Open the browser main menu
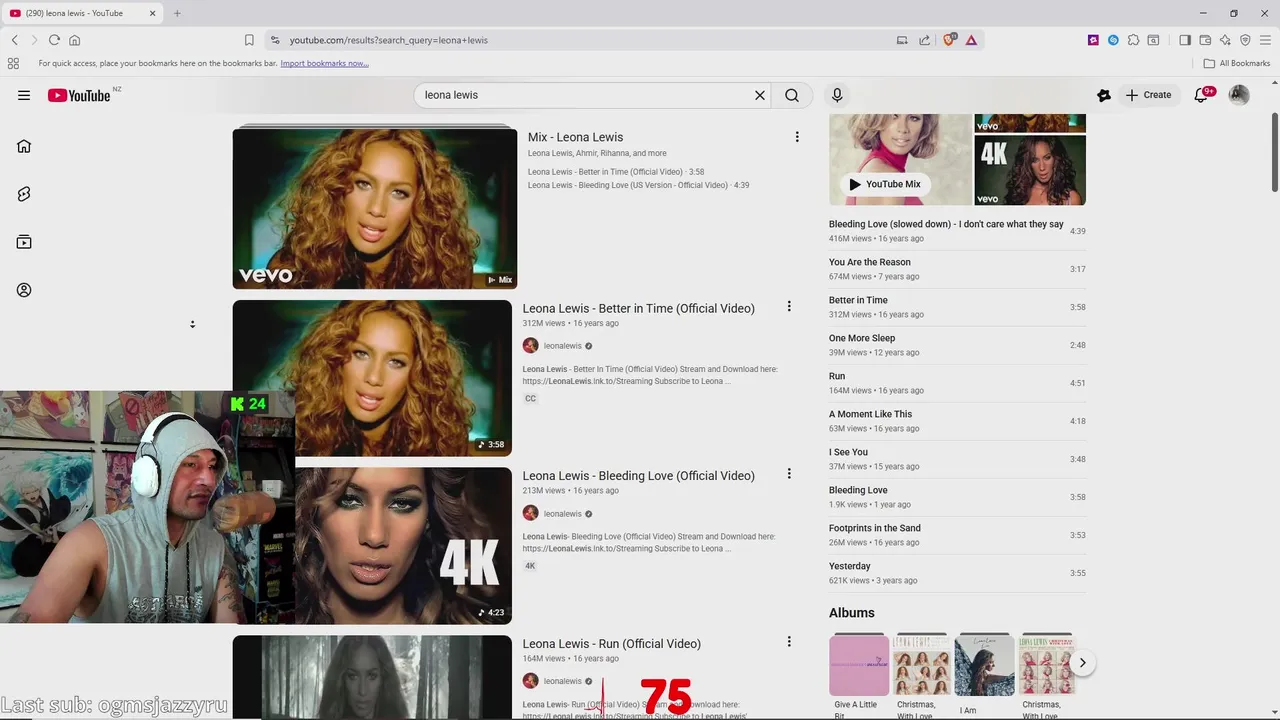This screenshot has height=720, width=1280. 1265,40
